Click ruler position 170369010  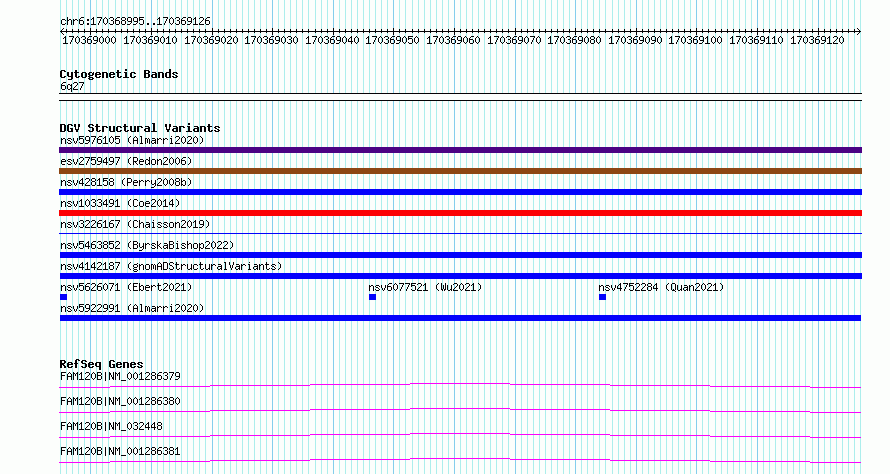coord(150,40)
